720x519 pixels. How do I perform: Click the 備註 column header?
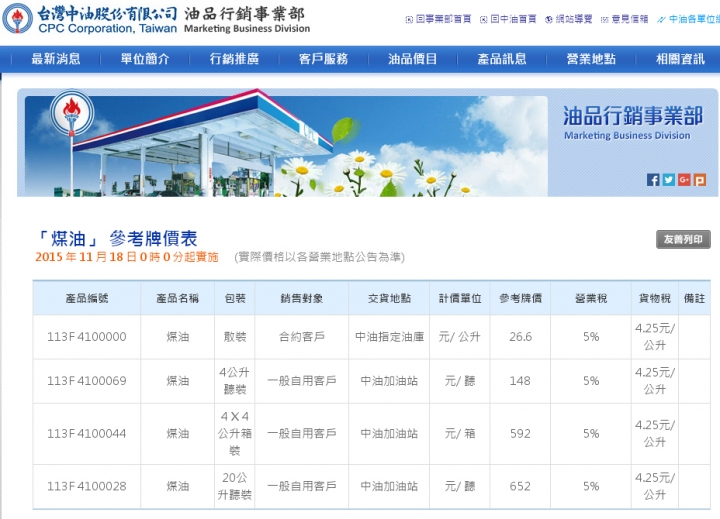(694, 299)
